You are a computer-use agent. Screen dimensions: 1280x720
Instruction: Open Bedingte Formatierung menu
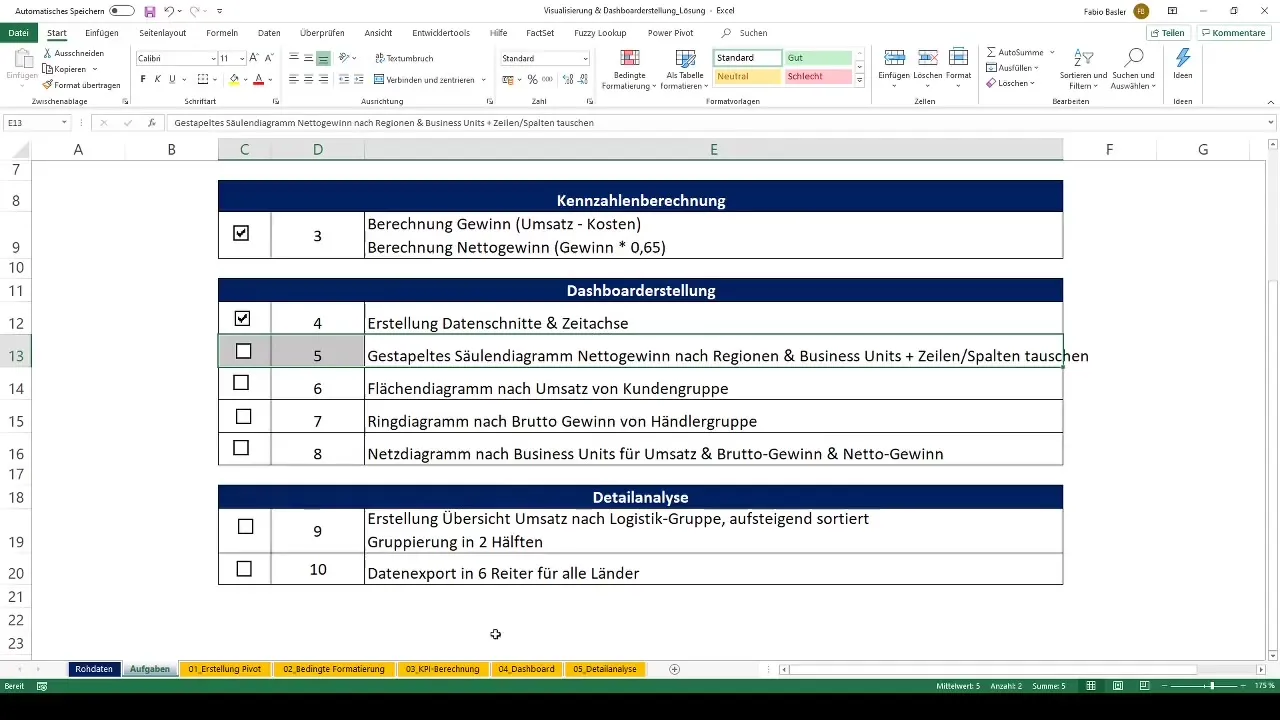[x=628, y=70]
